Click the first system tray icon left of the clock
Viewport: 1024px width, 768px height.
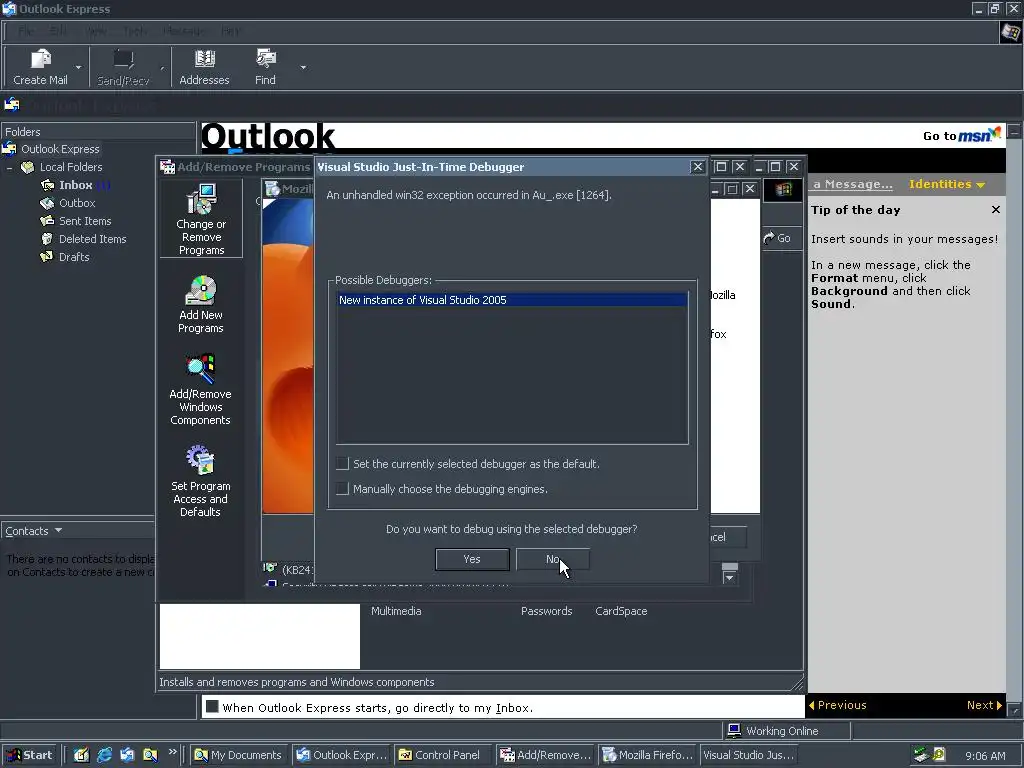click(x=921, y=755)
